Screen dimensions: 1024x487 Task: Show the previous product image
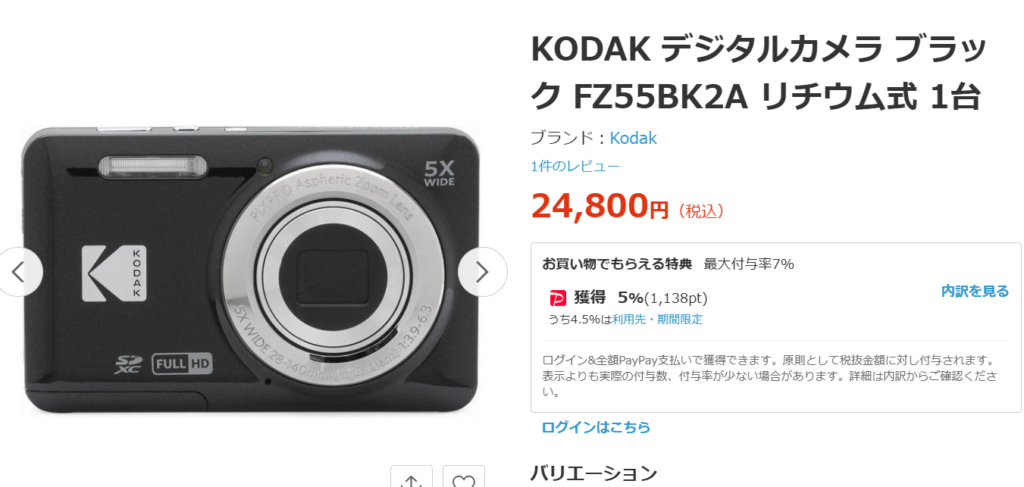pyautogui.click(x=18, y=272)
